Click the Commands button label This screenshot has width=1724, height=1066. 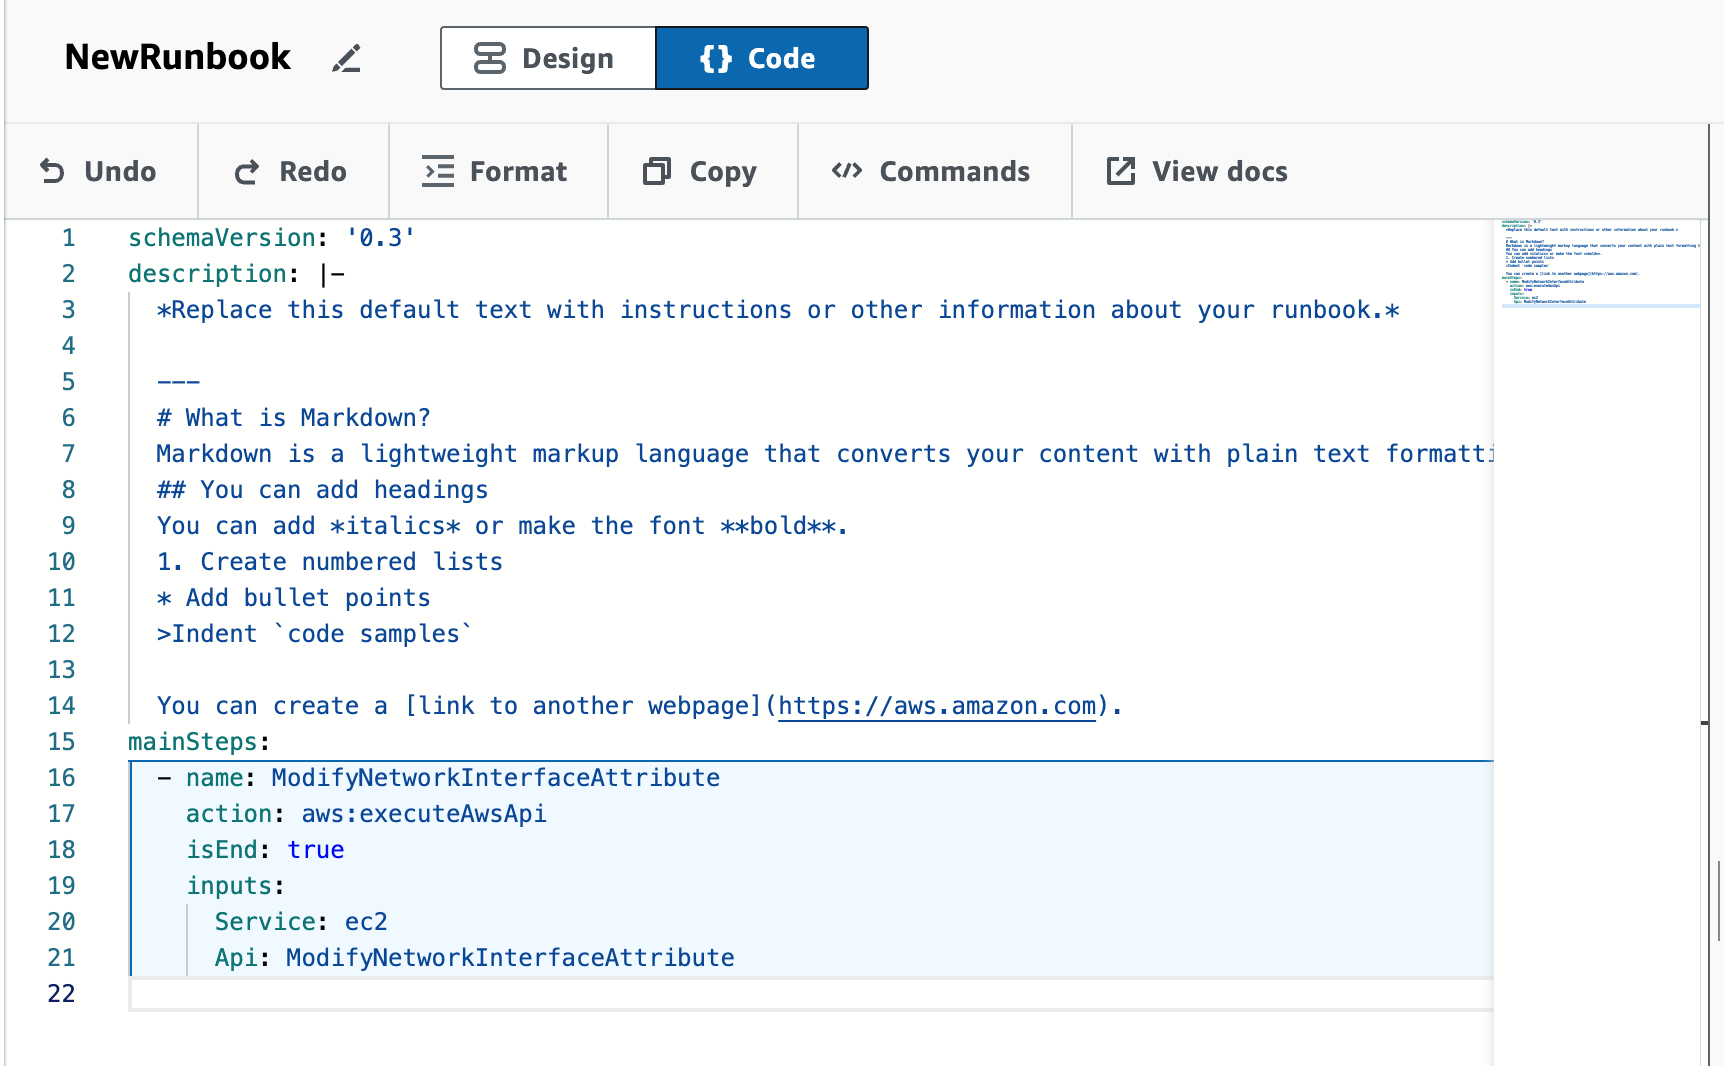954,172
